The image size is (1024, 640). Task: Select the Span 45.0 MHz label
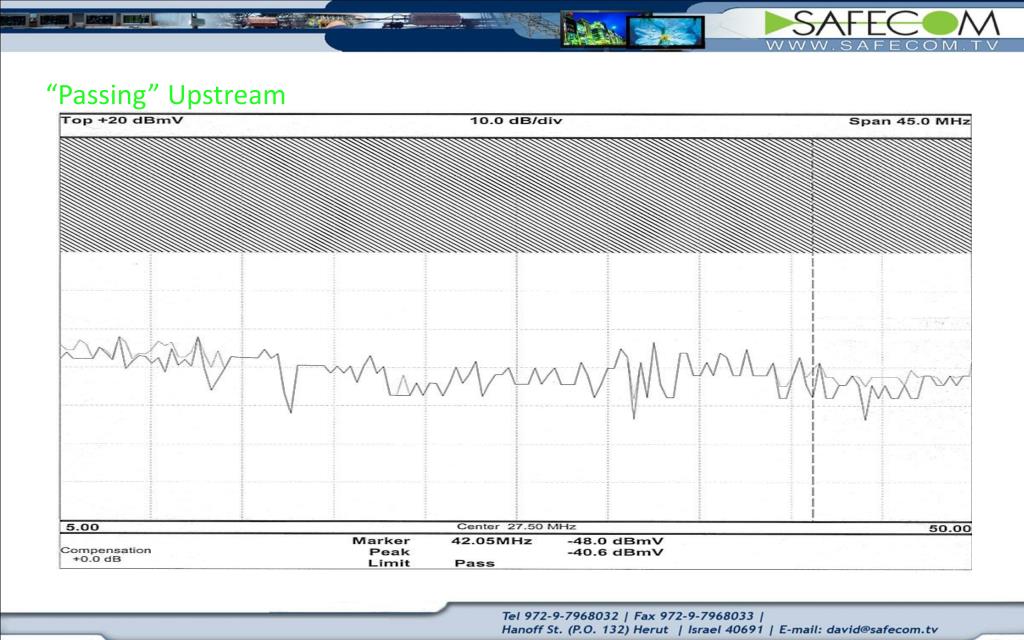pos(909,121)
